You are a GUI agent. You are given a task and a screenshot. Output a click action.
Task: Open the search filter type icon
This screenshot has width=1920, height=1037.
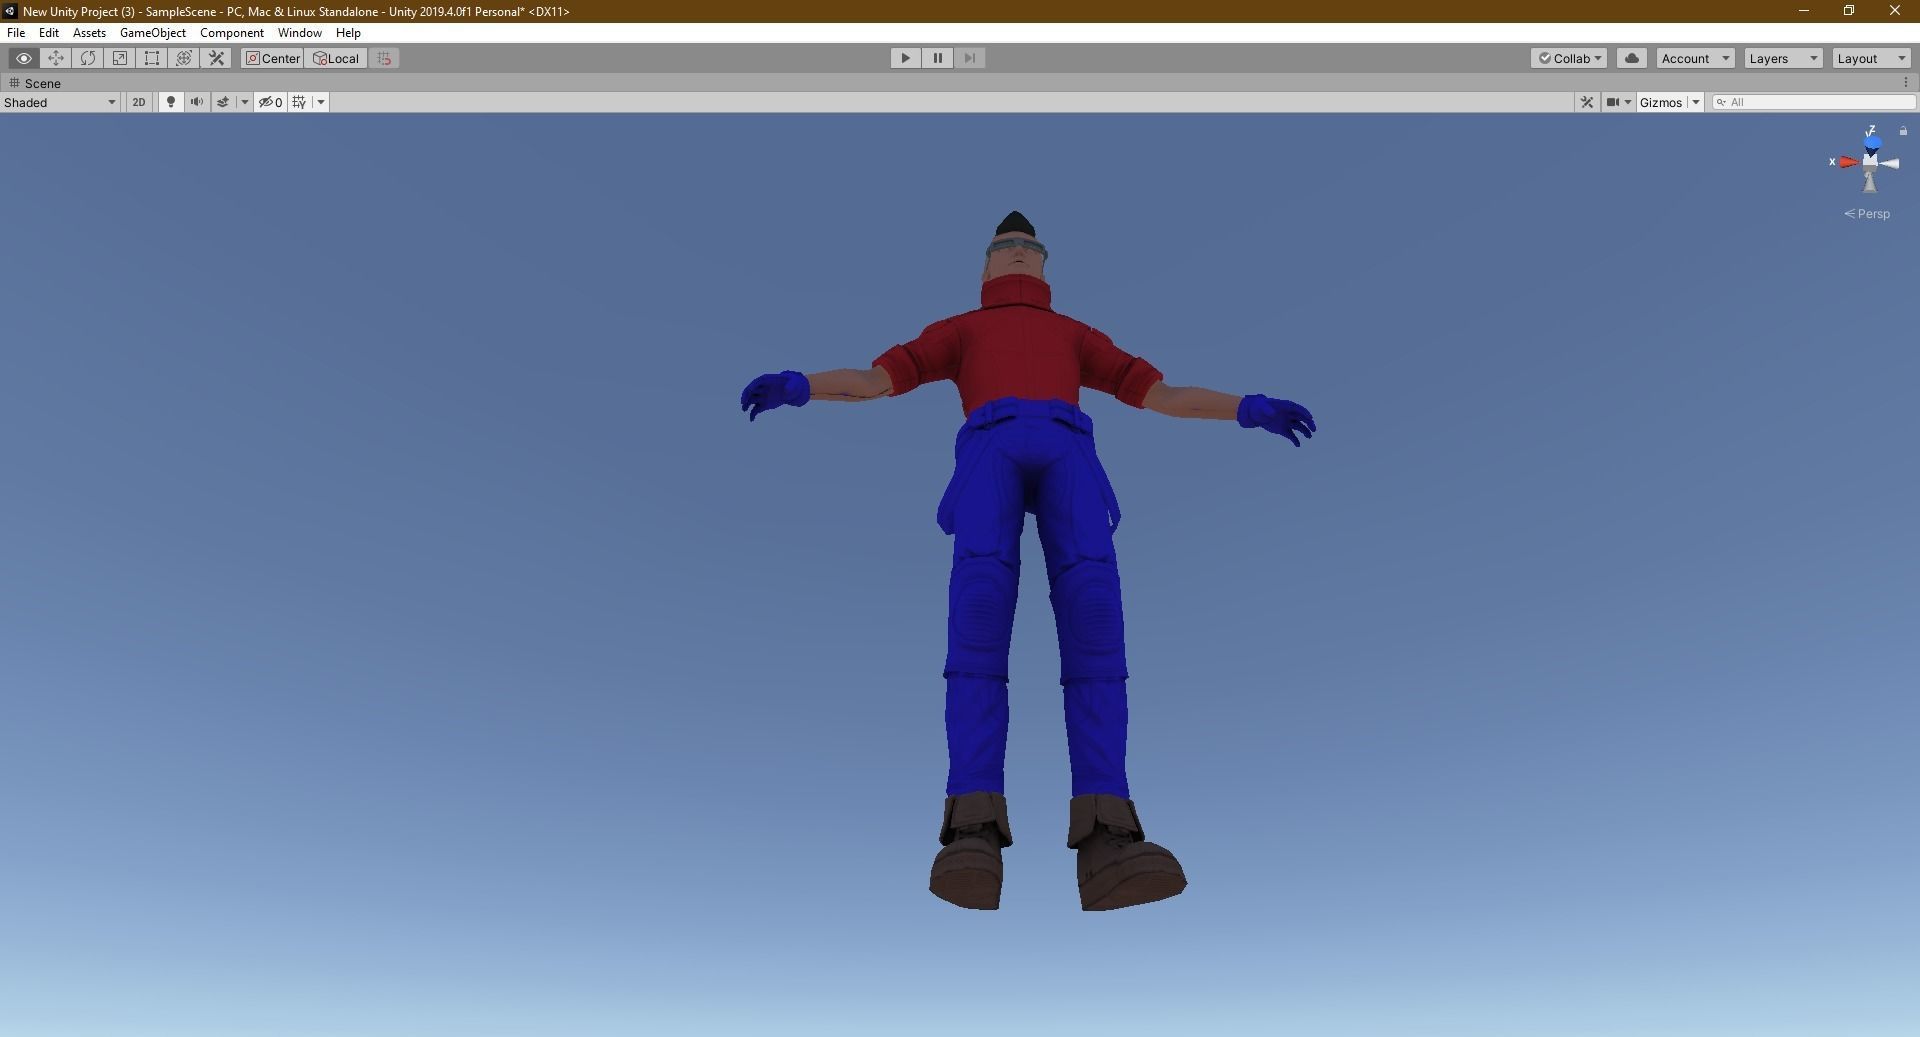tap(1721, 102)
